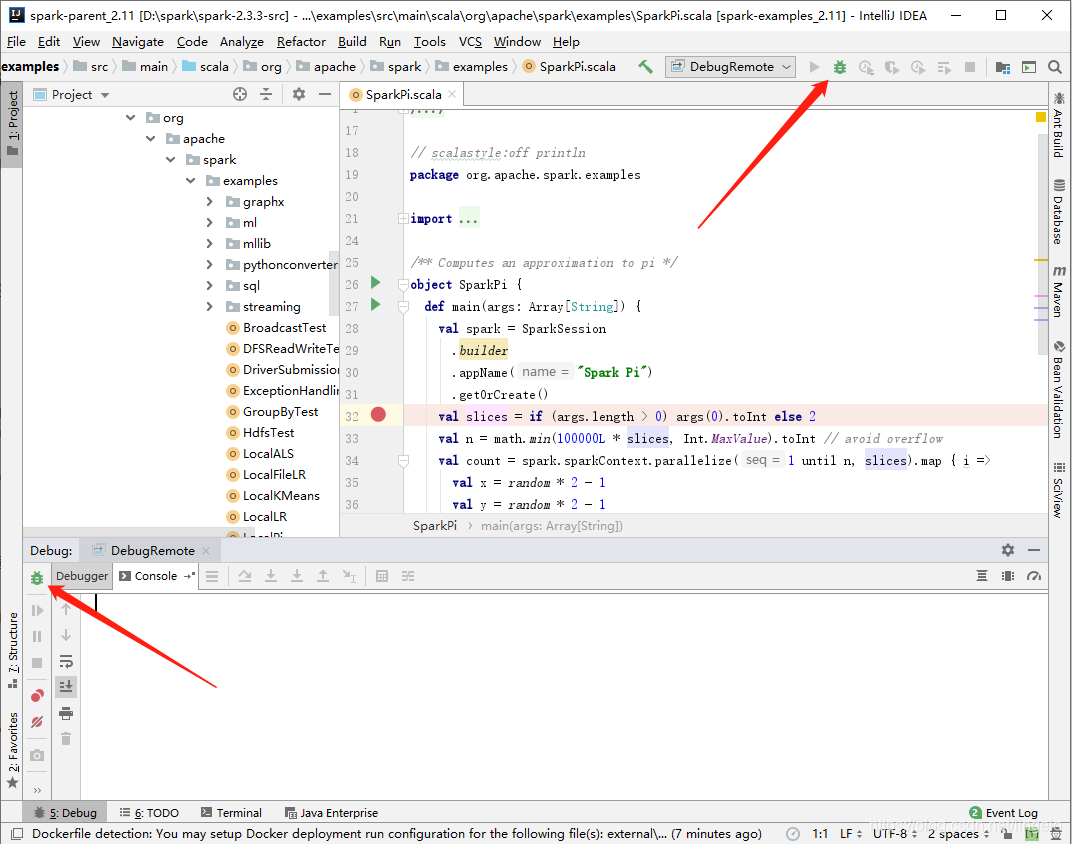Click View Breakpoints red dots icon
This screenshot has height=844, width=1072.
click(x=37, y=696)
